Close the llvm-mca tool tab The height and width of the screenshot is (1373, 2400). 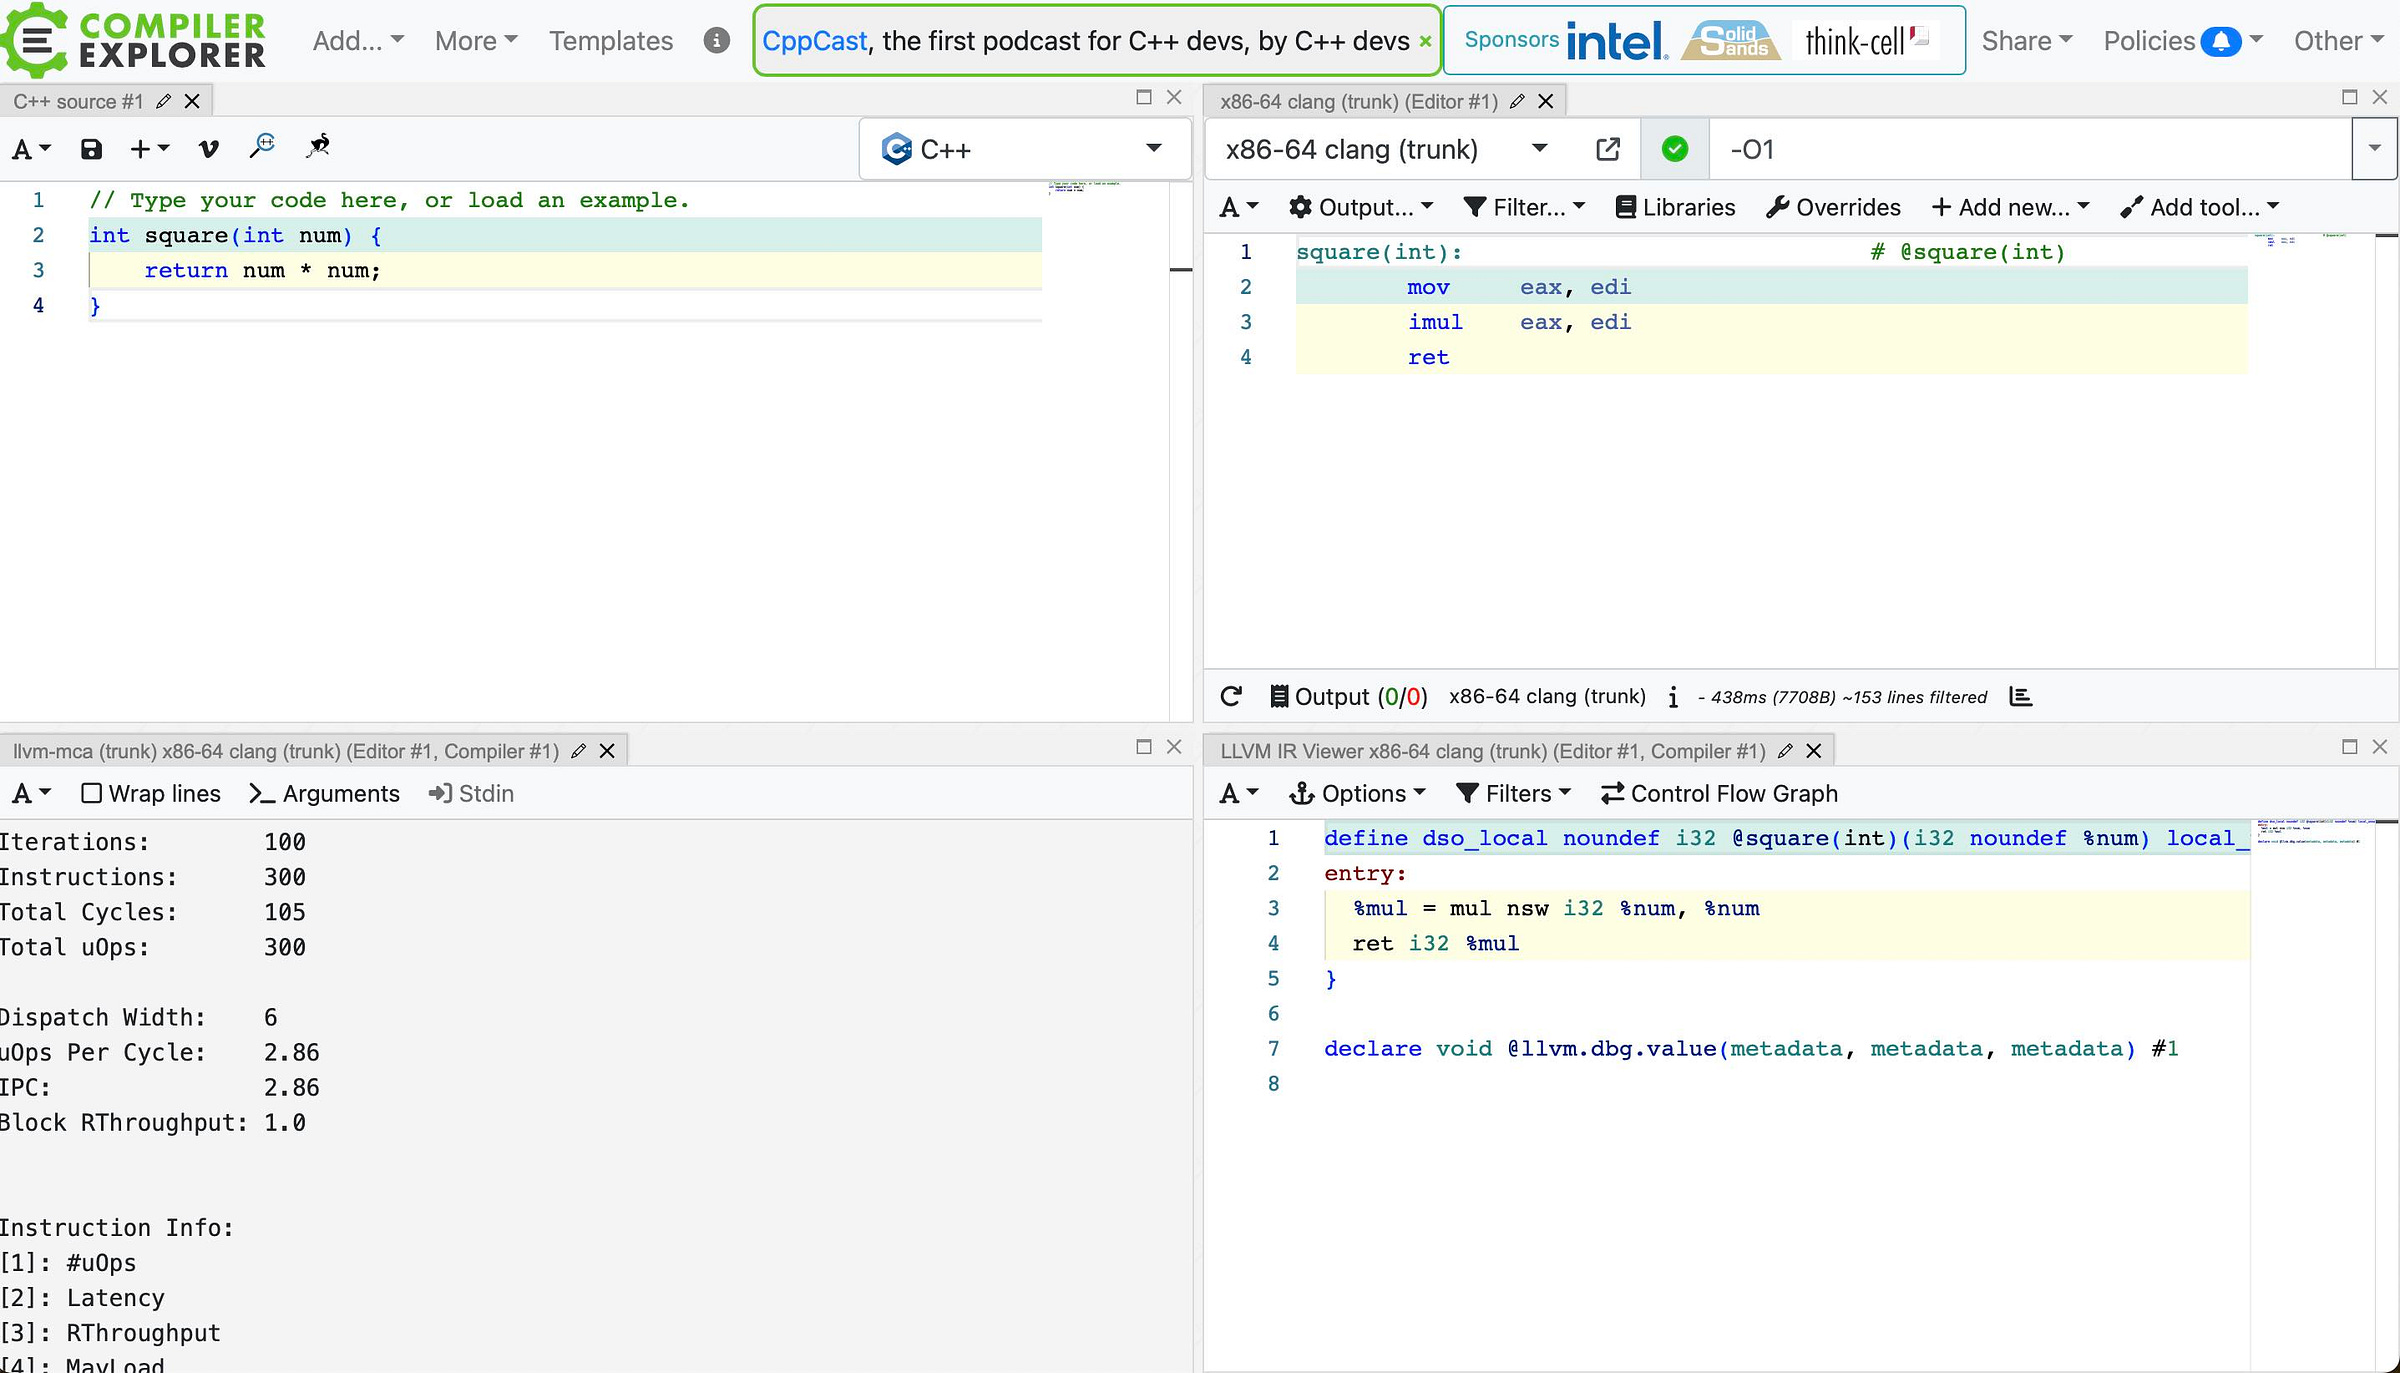coord(606,751)
